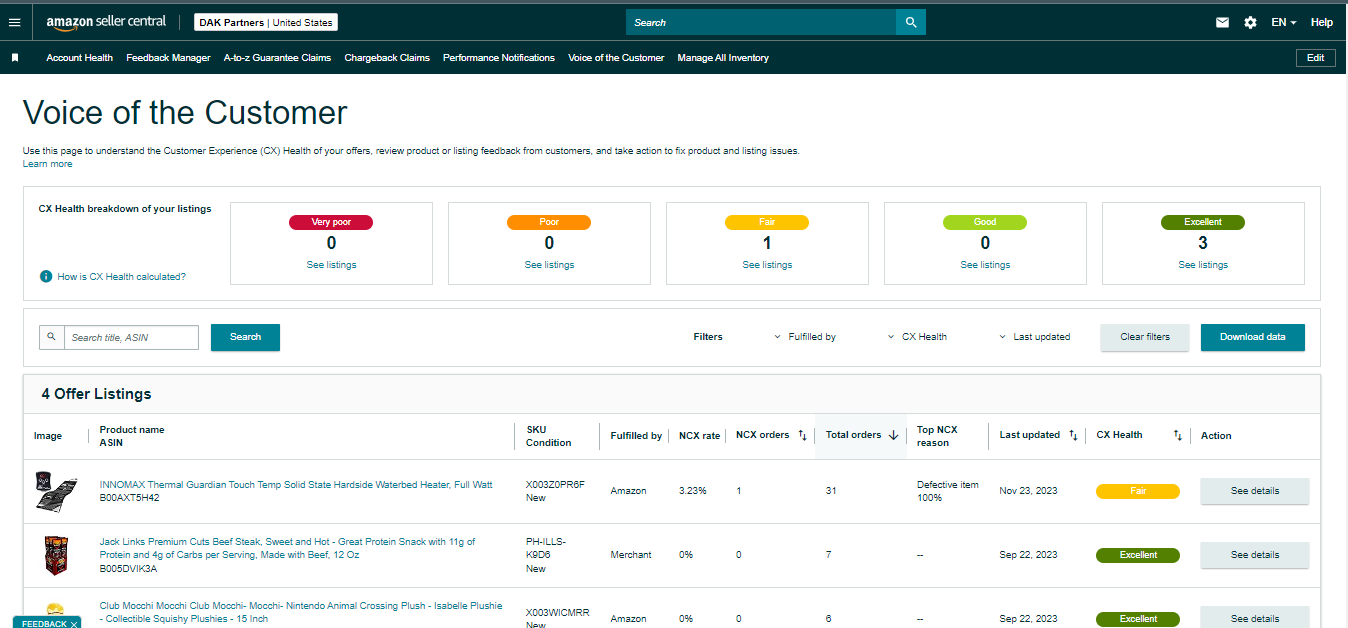This screenshot has height=628, width=1348.
Task: Open the mail messages icon
Action: coord(1222,22)
